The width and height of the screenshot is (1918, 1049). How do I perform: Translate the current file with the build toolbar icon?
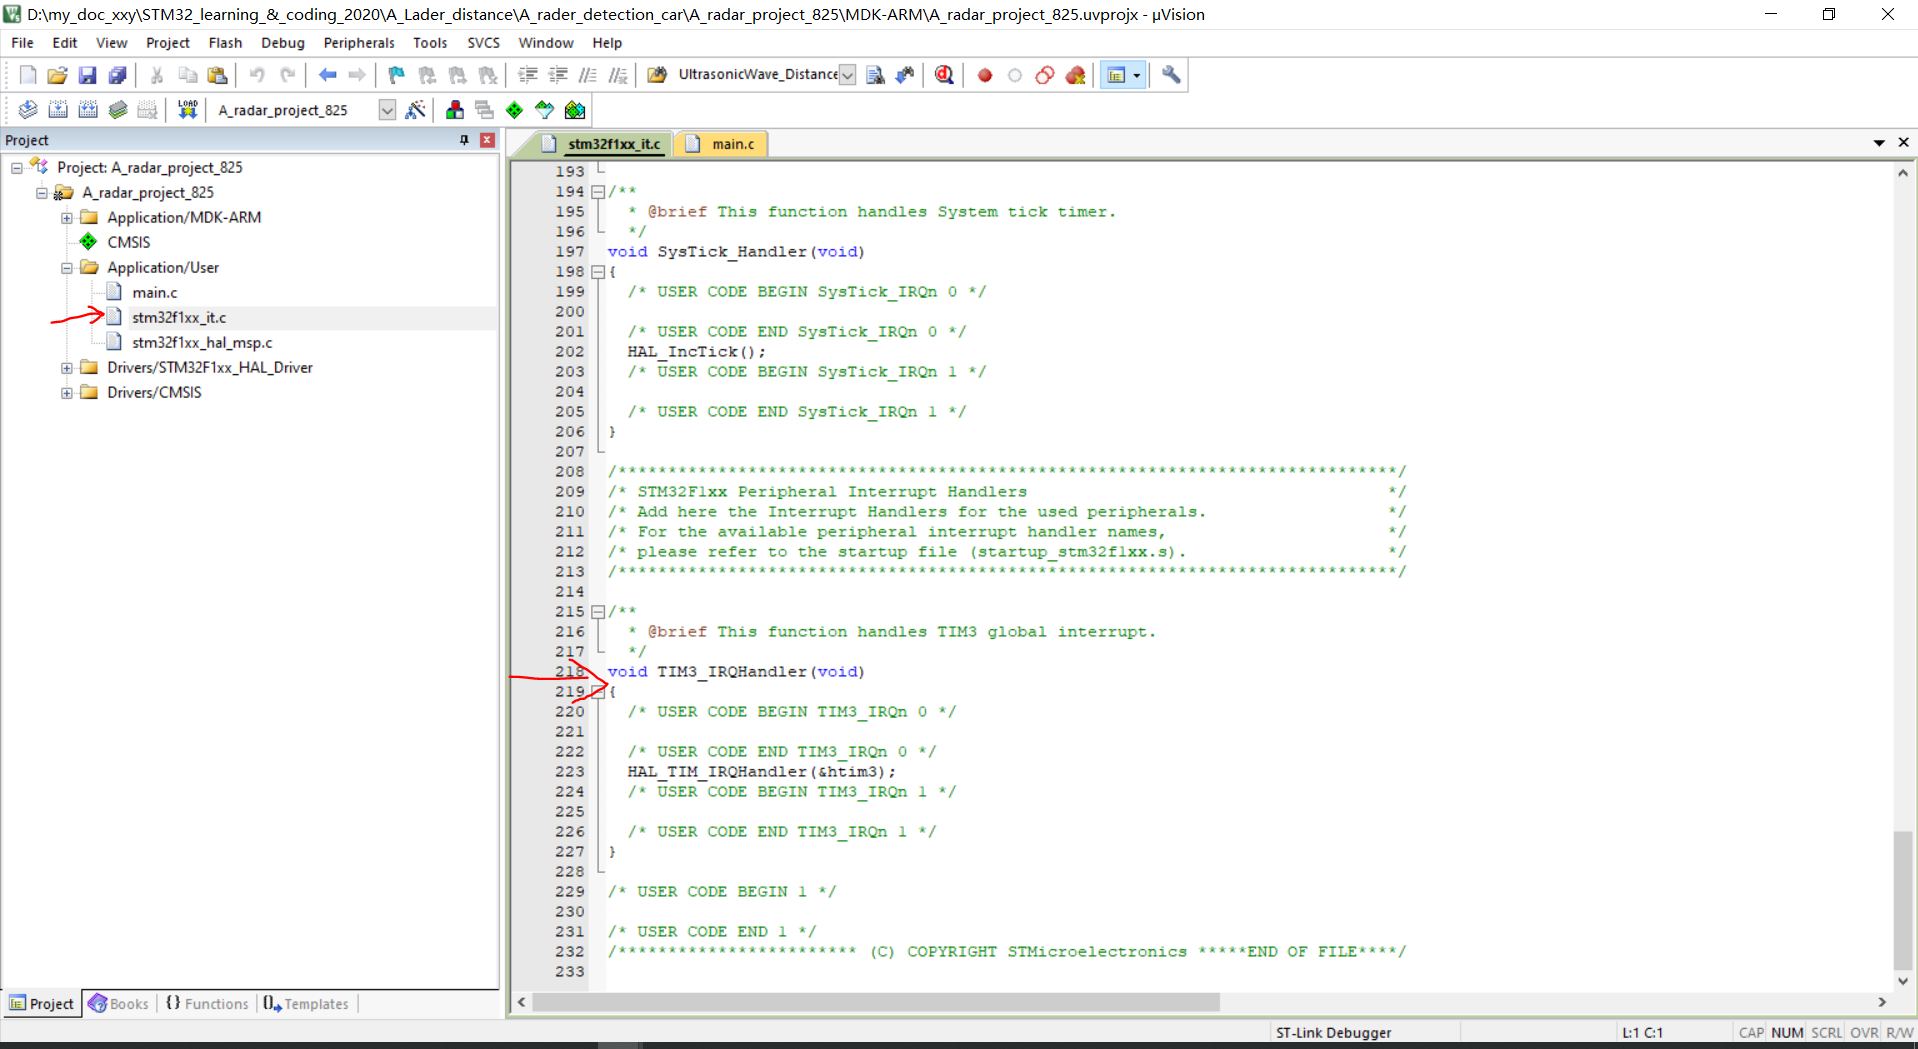28,110
